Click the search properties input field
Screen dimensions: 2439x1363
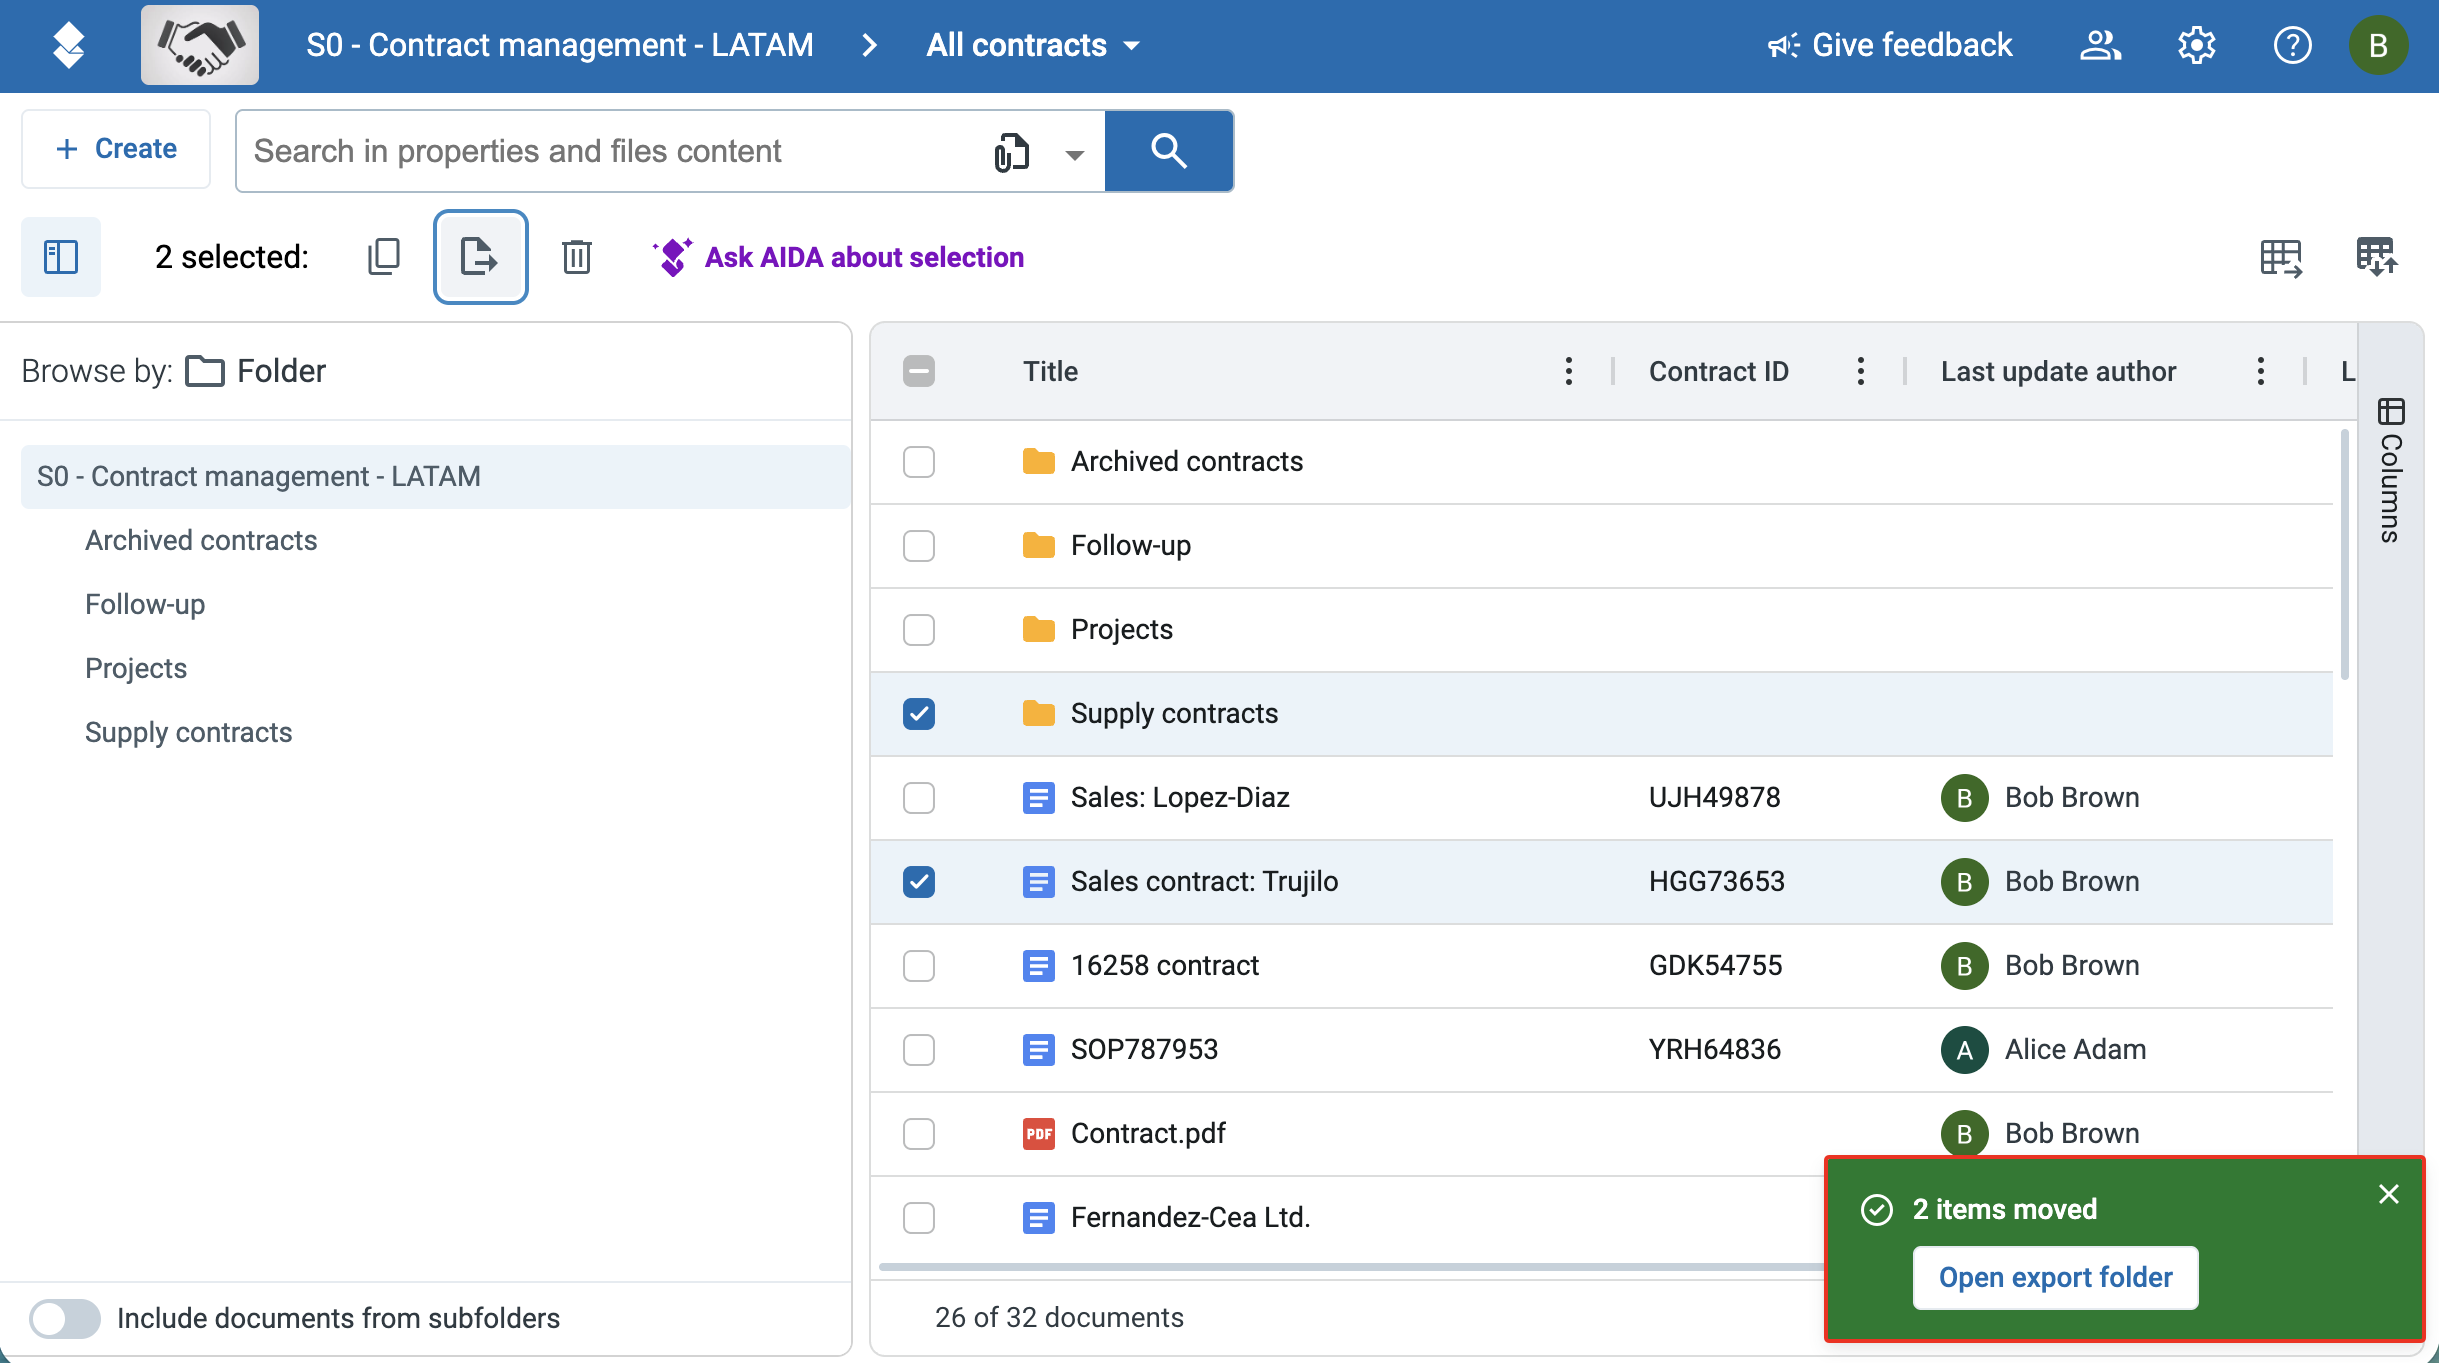[x=610, y=151]
